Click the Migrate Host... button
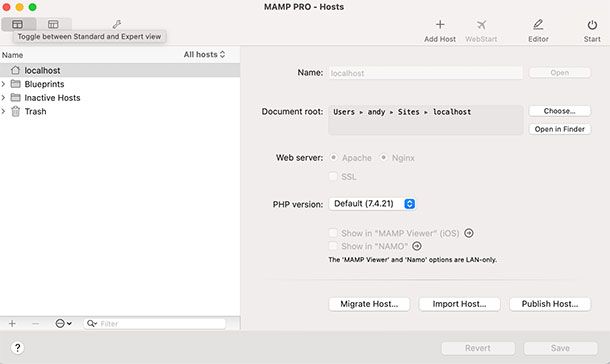The image size is (610, 364). [369, 304]
